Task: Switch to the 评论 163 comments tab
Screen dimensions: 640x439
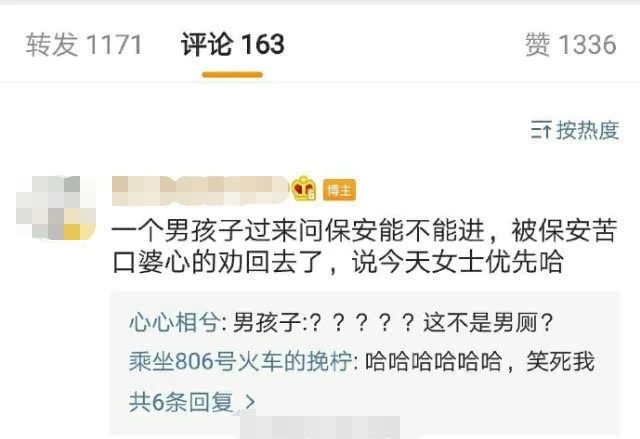Action: tap(233, 44)
